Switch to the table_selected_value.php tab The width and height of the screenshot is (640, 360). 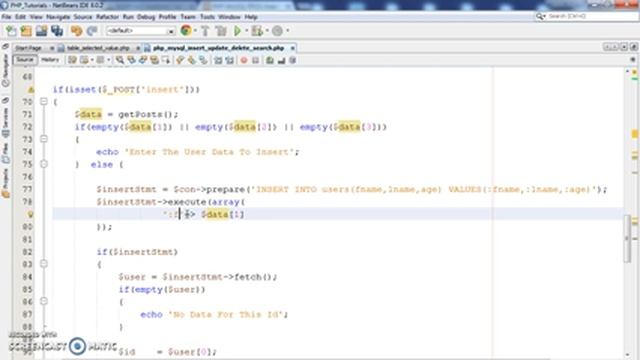(x=98, y=48)
